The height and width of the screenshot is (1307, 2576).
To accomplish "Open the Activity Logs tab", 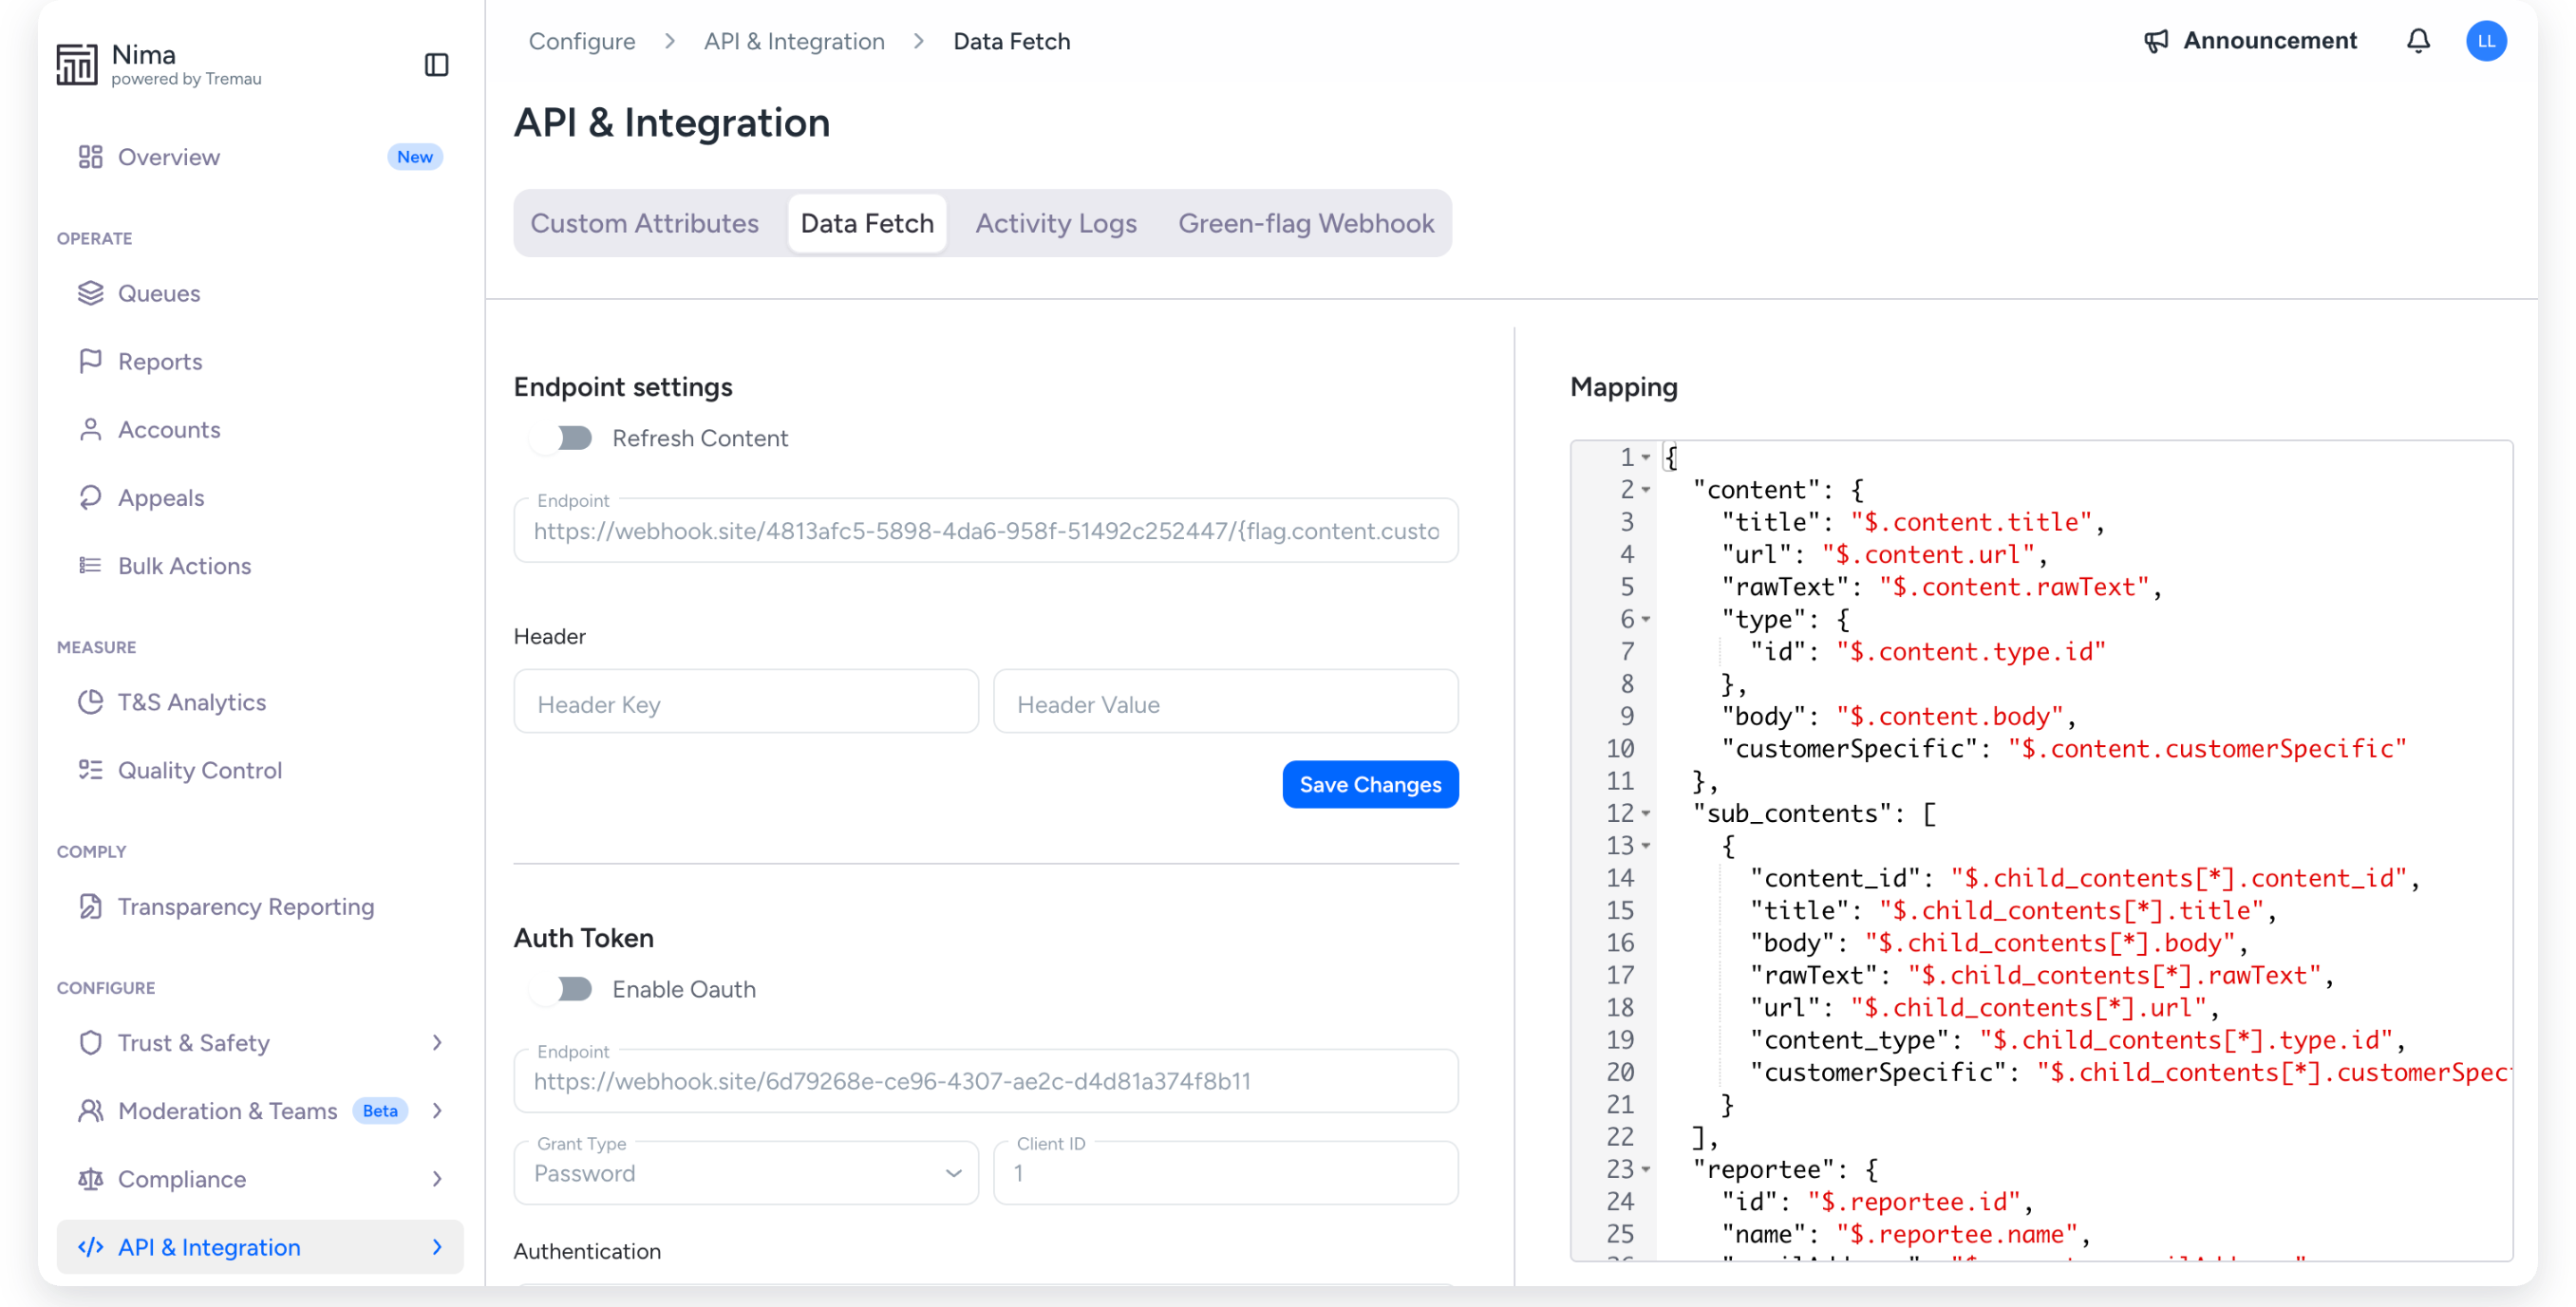I will point(1056,223).
